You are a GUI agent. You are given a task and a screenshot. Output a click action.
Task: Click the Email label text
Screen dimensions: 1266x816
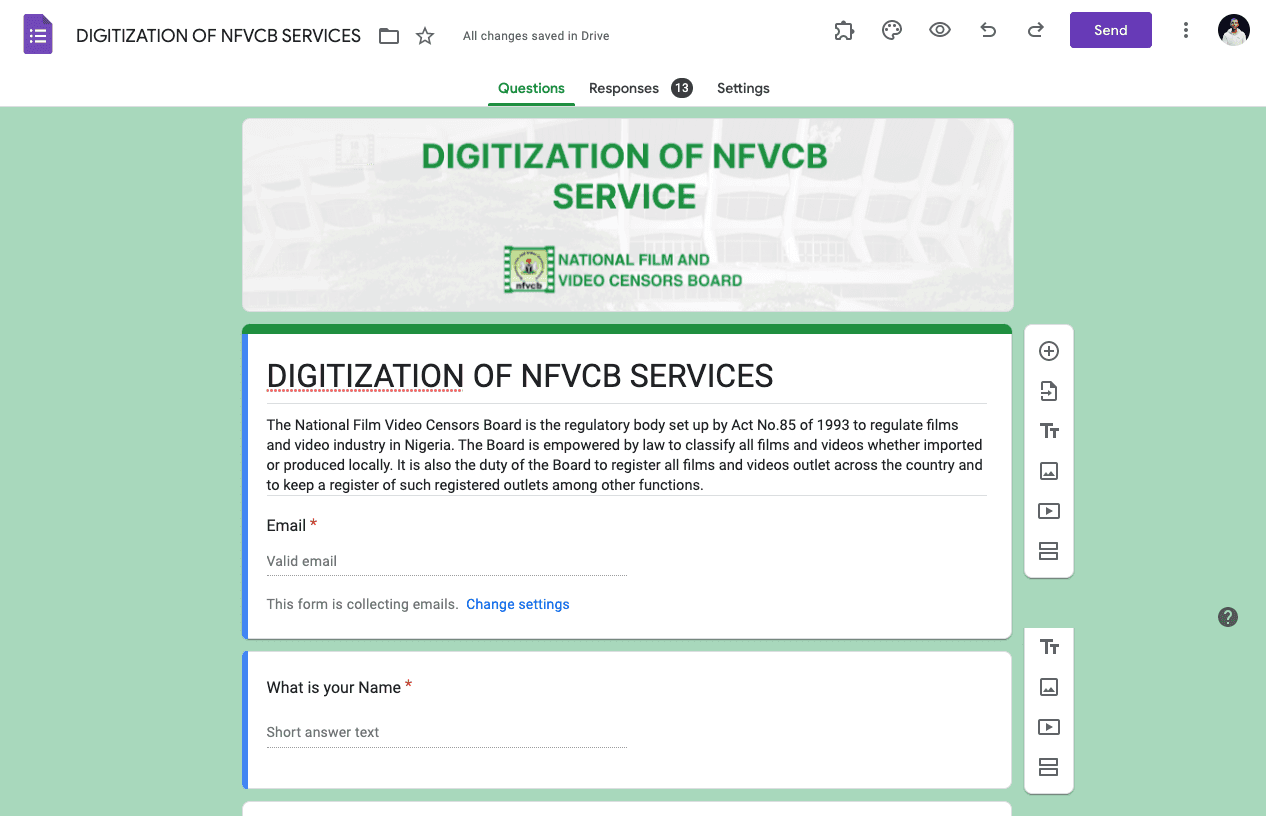tap(286, 525)
